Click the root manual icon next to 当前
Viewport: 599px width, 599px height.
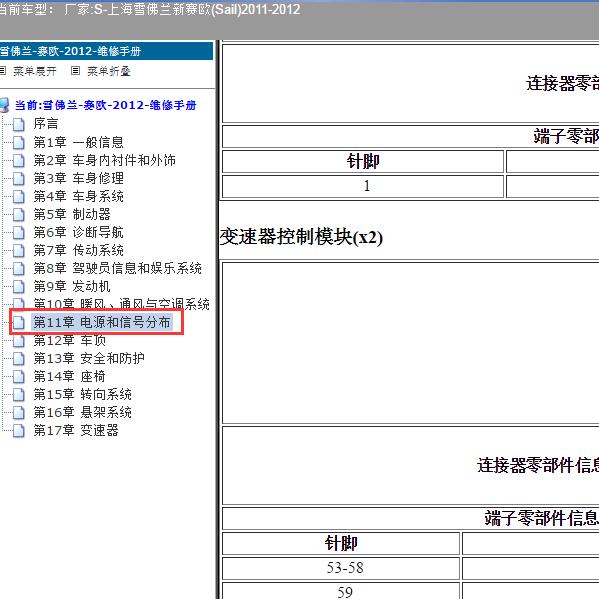[x=4, y=105]
